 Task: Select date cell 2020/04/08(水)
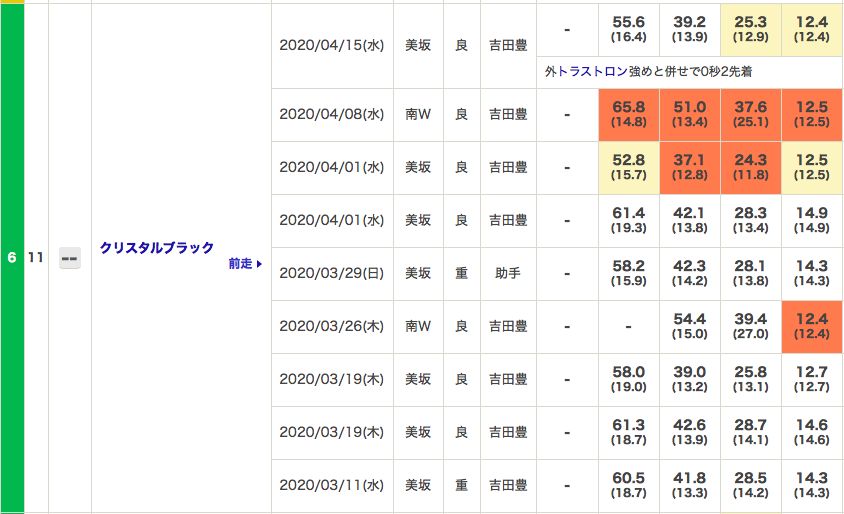pos(332,115)
